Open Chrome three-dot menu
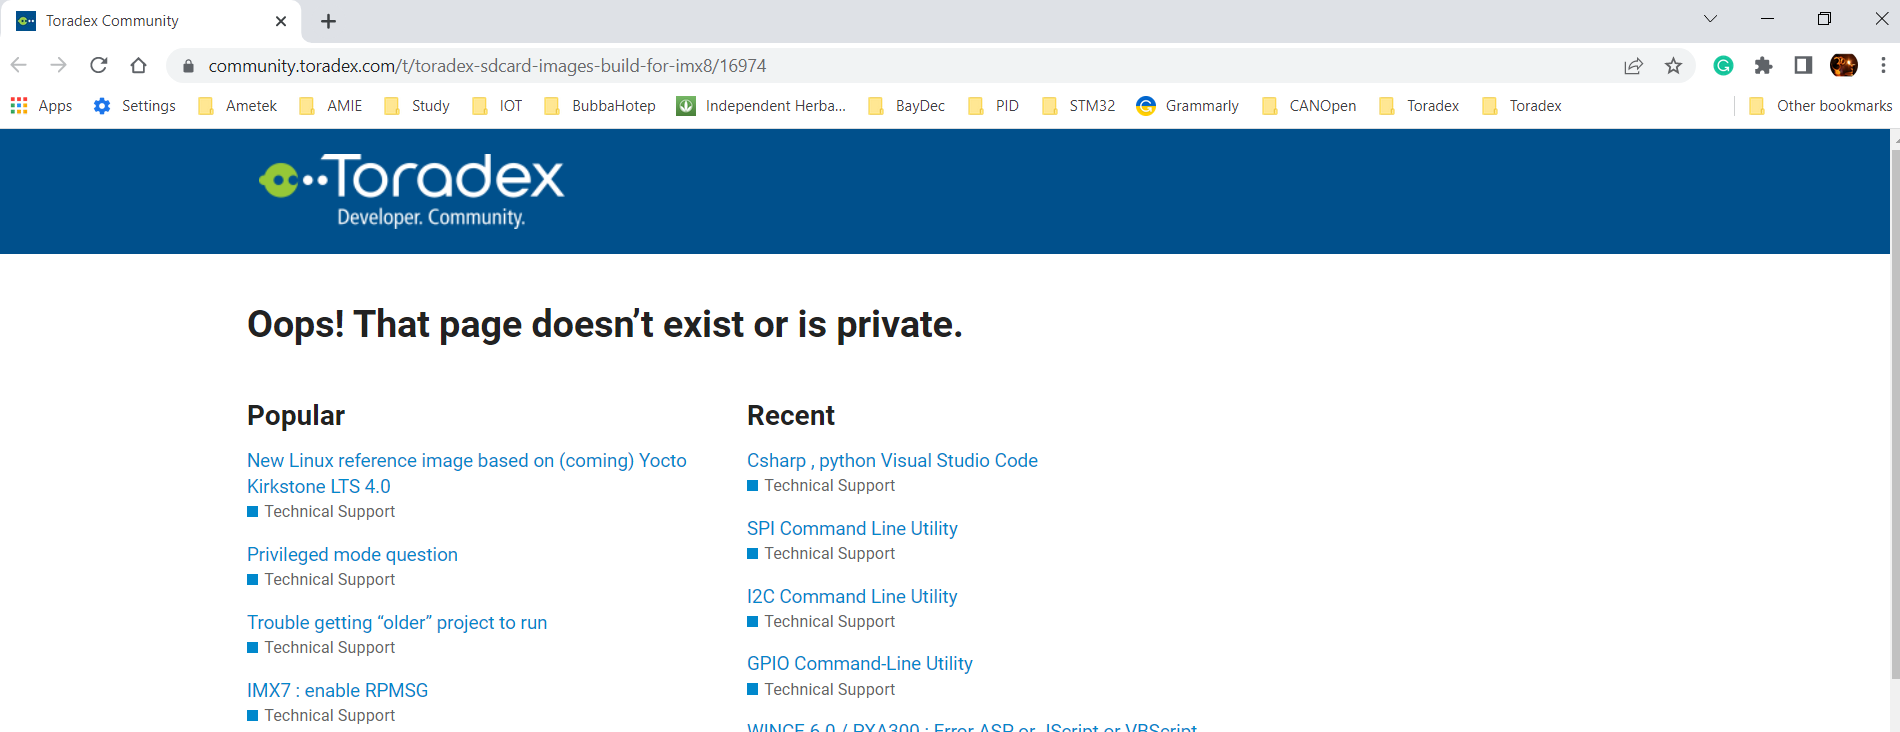1900x732 pixels. (x=1883, y=66)
